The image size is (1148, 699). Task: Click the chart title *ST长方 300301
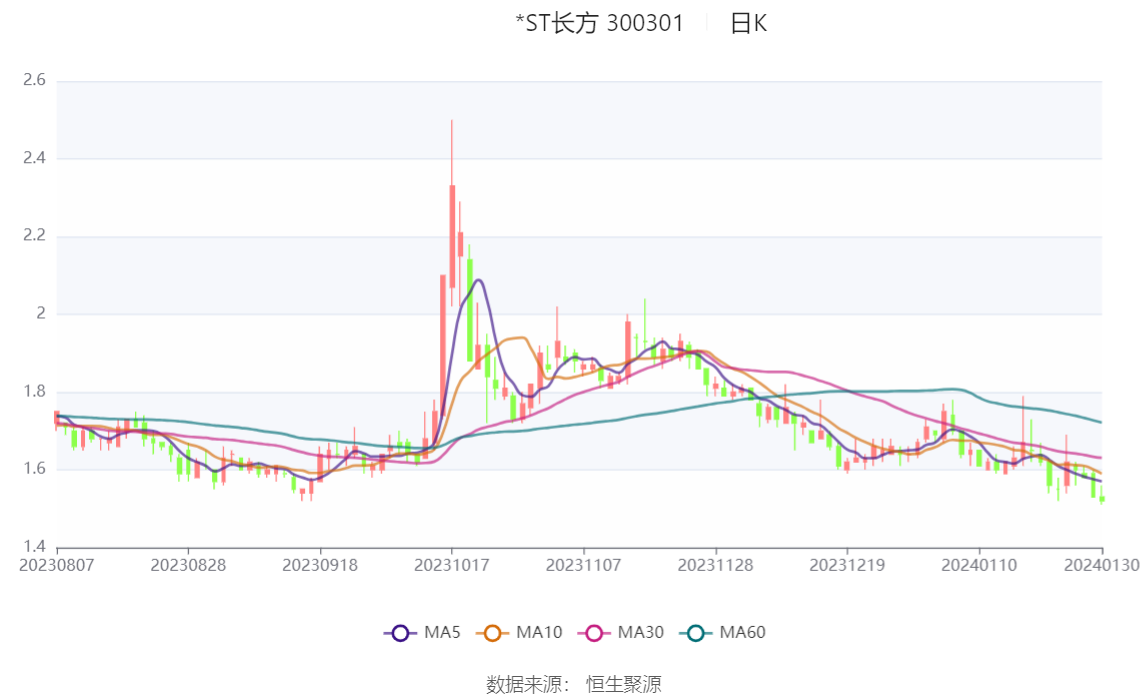coord(599,23)
